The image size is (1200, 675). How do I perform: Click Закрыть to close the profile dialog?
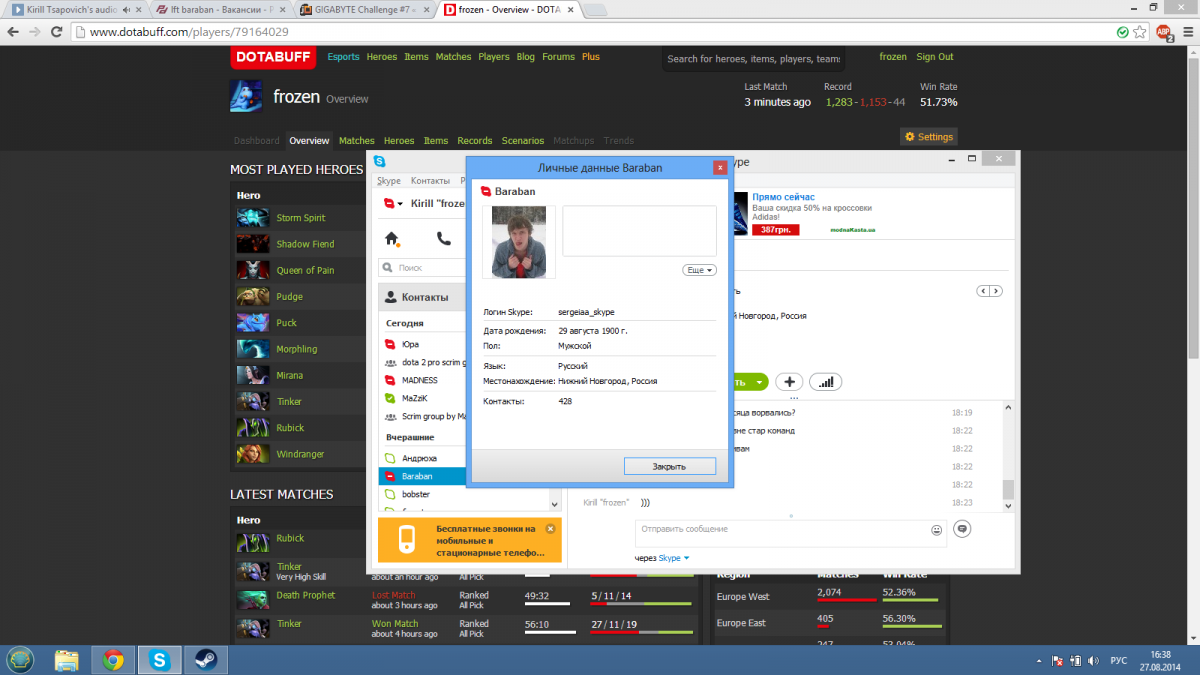670,466
